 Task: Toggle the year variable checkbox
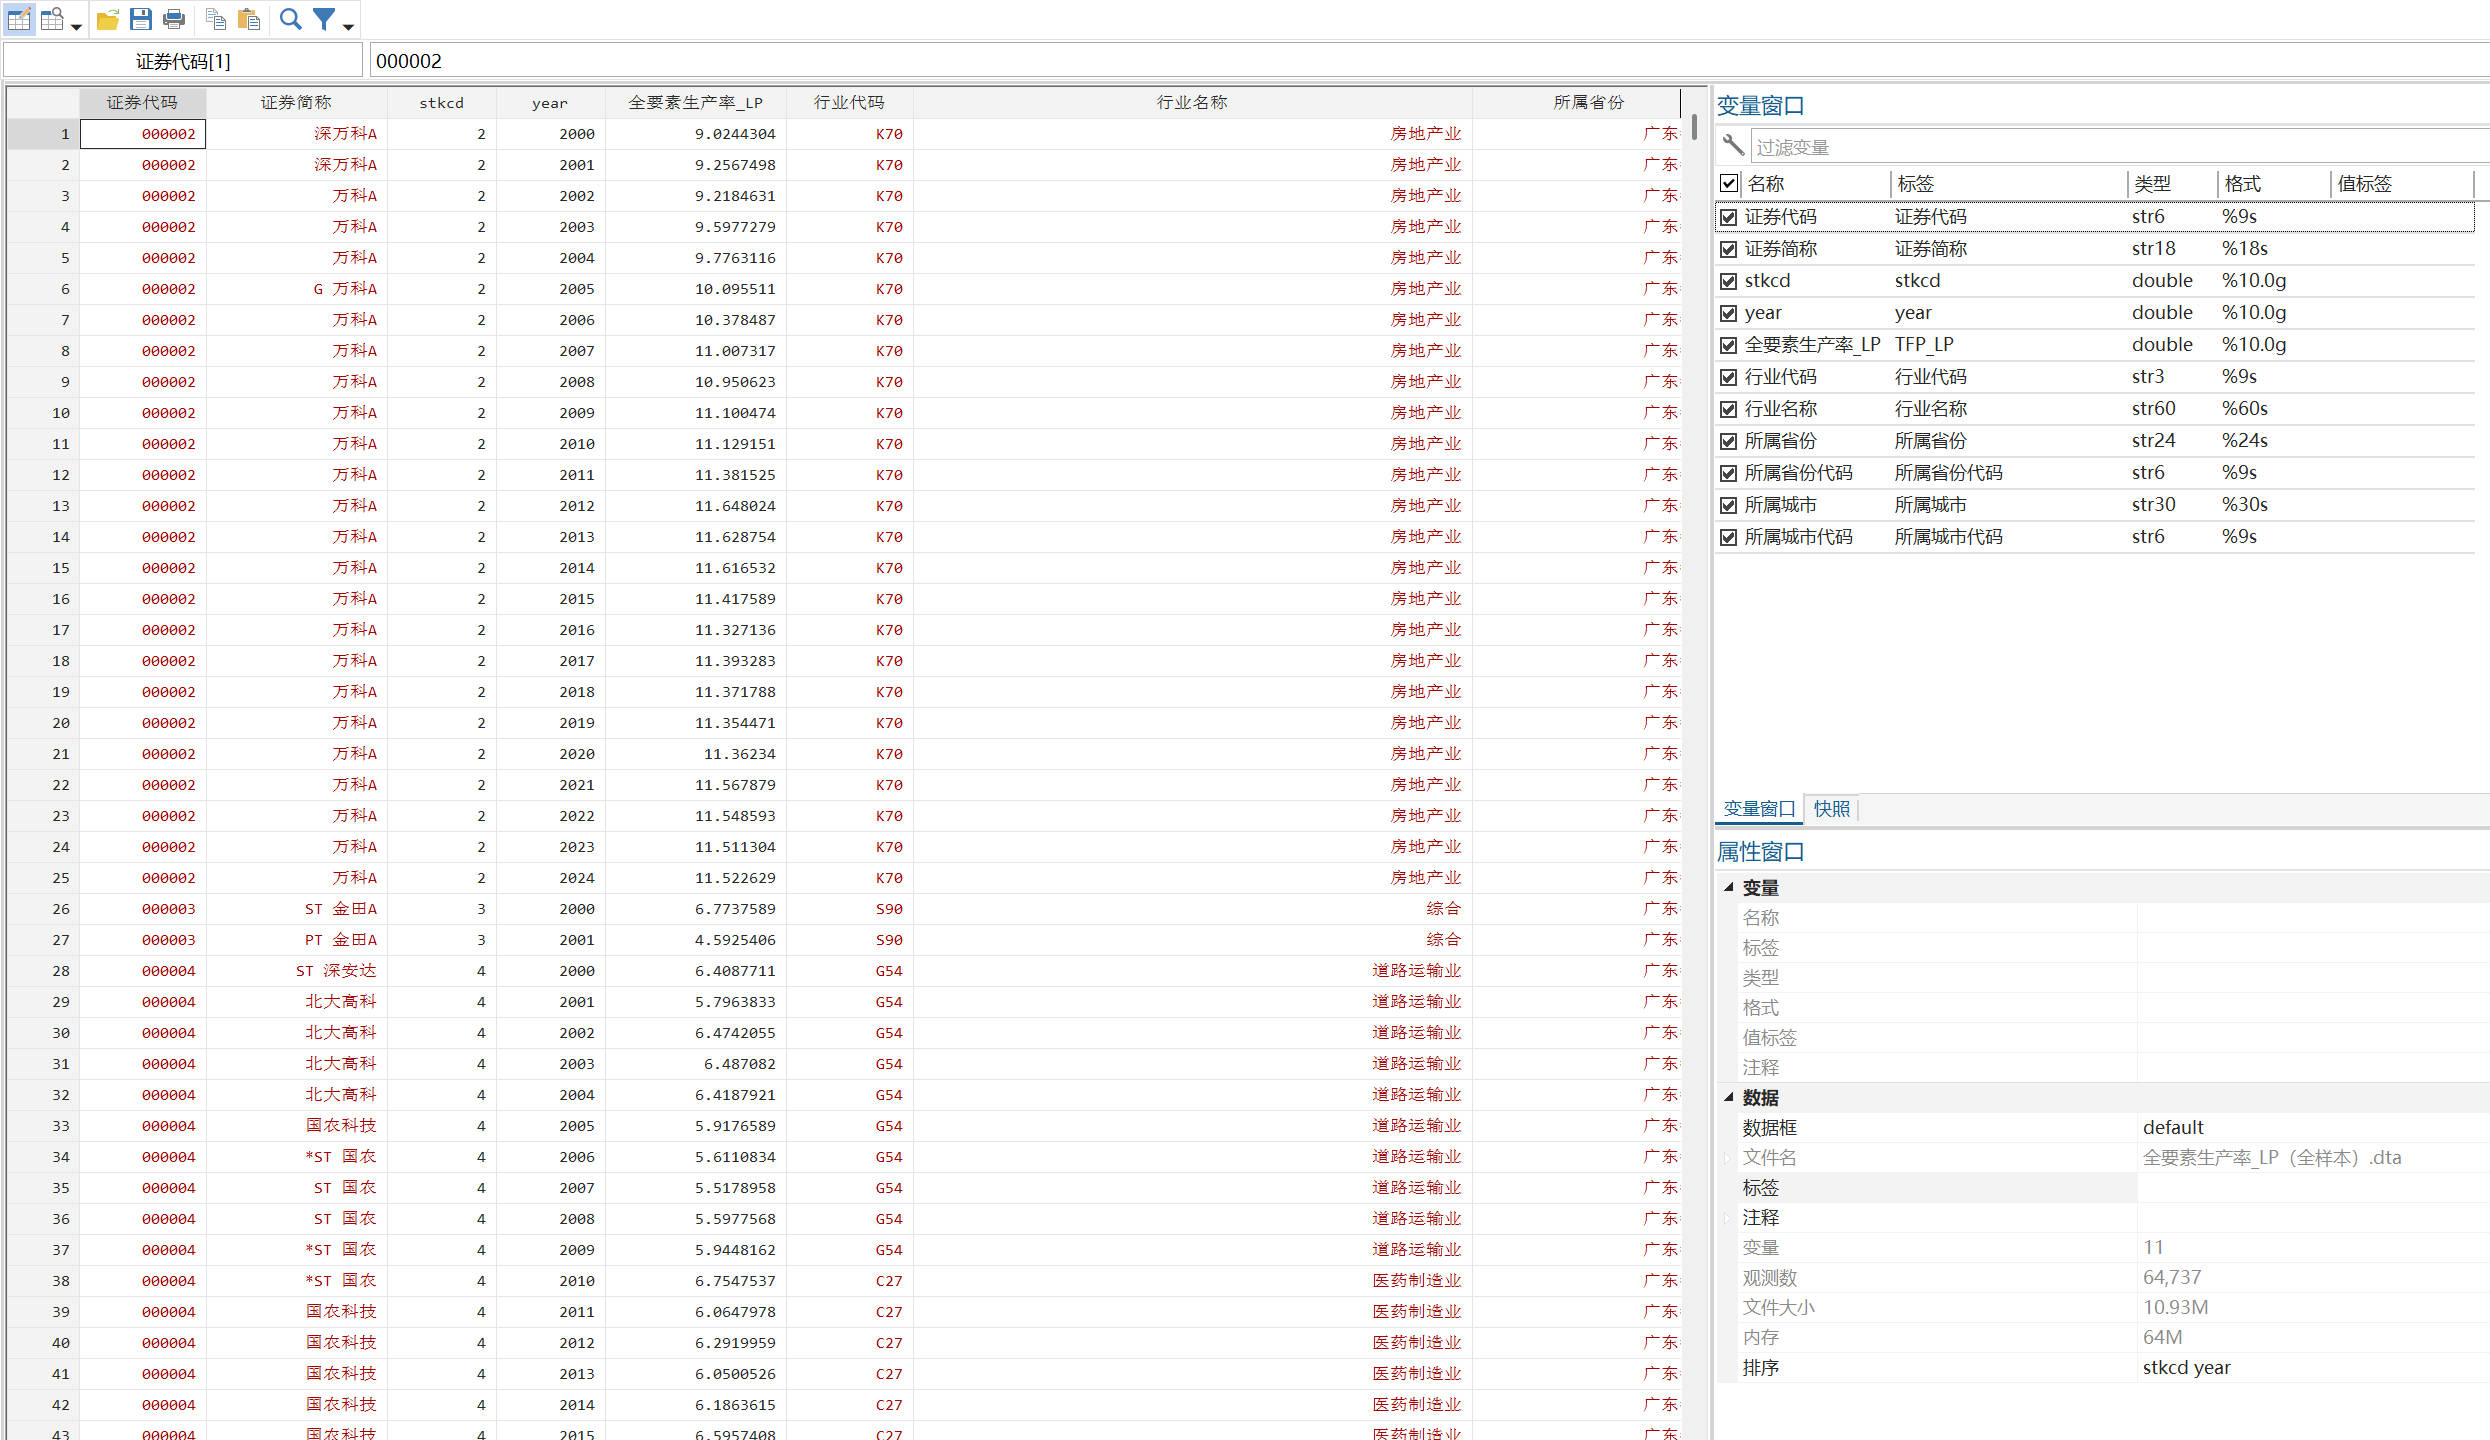(x=1728, y=313)
